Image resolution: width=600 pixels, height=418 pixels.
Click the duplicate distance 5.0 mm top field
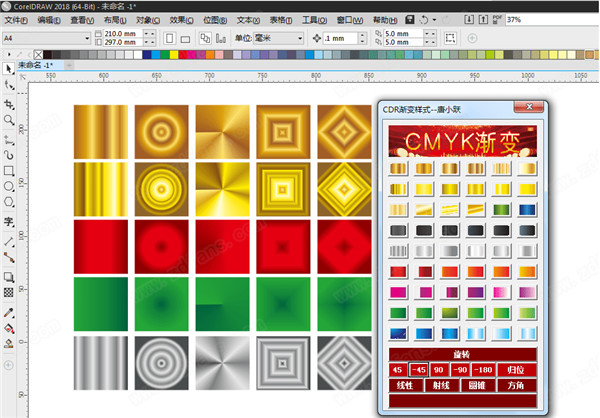click(403, 34)
